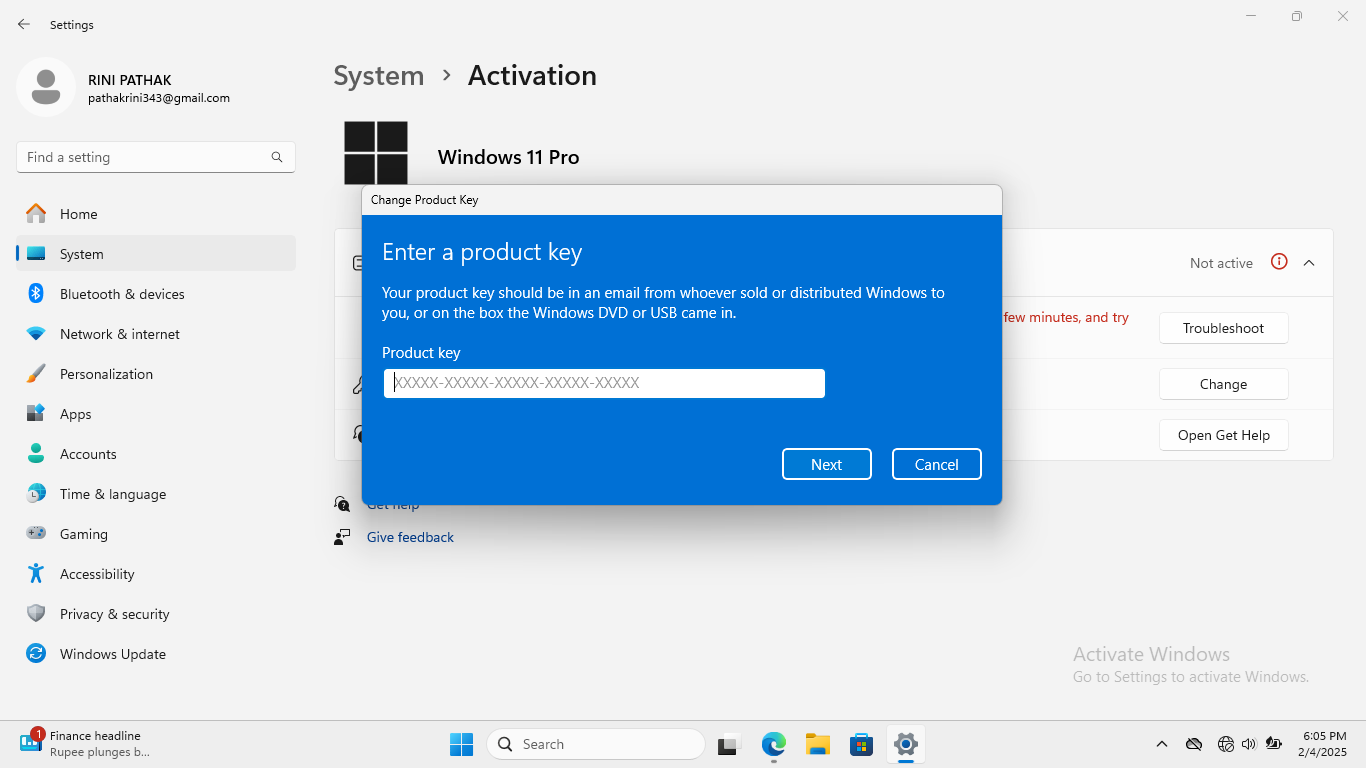Open Bluetooth & devices via its icon
This screenshot has width=1366, height=768.
[x=36, y=294]
